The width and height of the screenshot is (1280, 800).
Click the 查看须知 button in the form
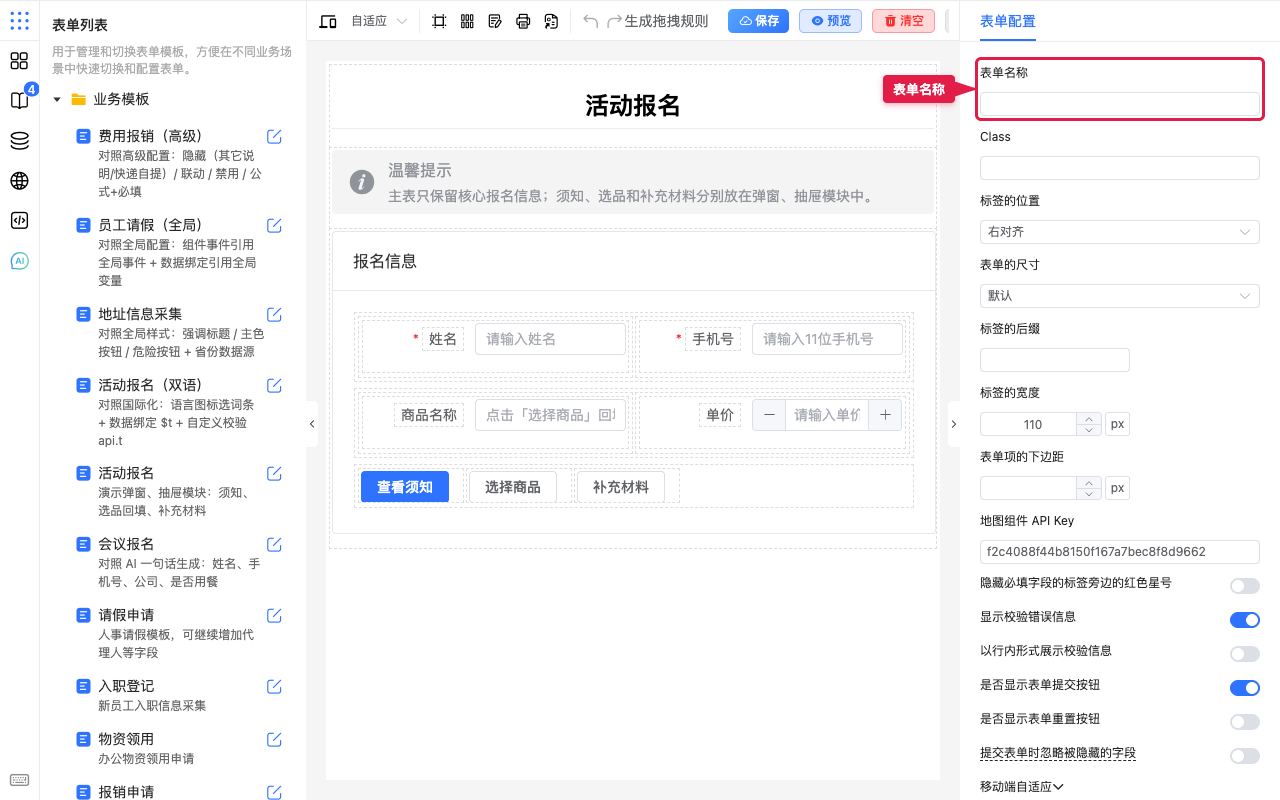pyautogui.click(x=405, y=487)
